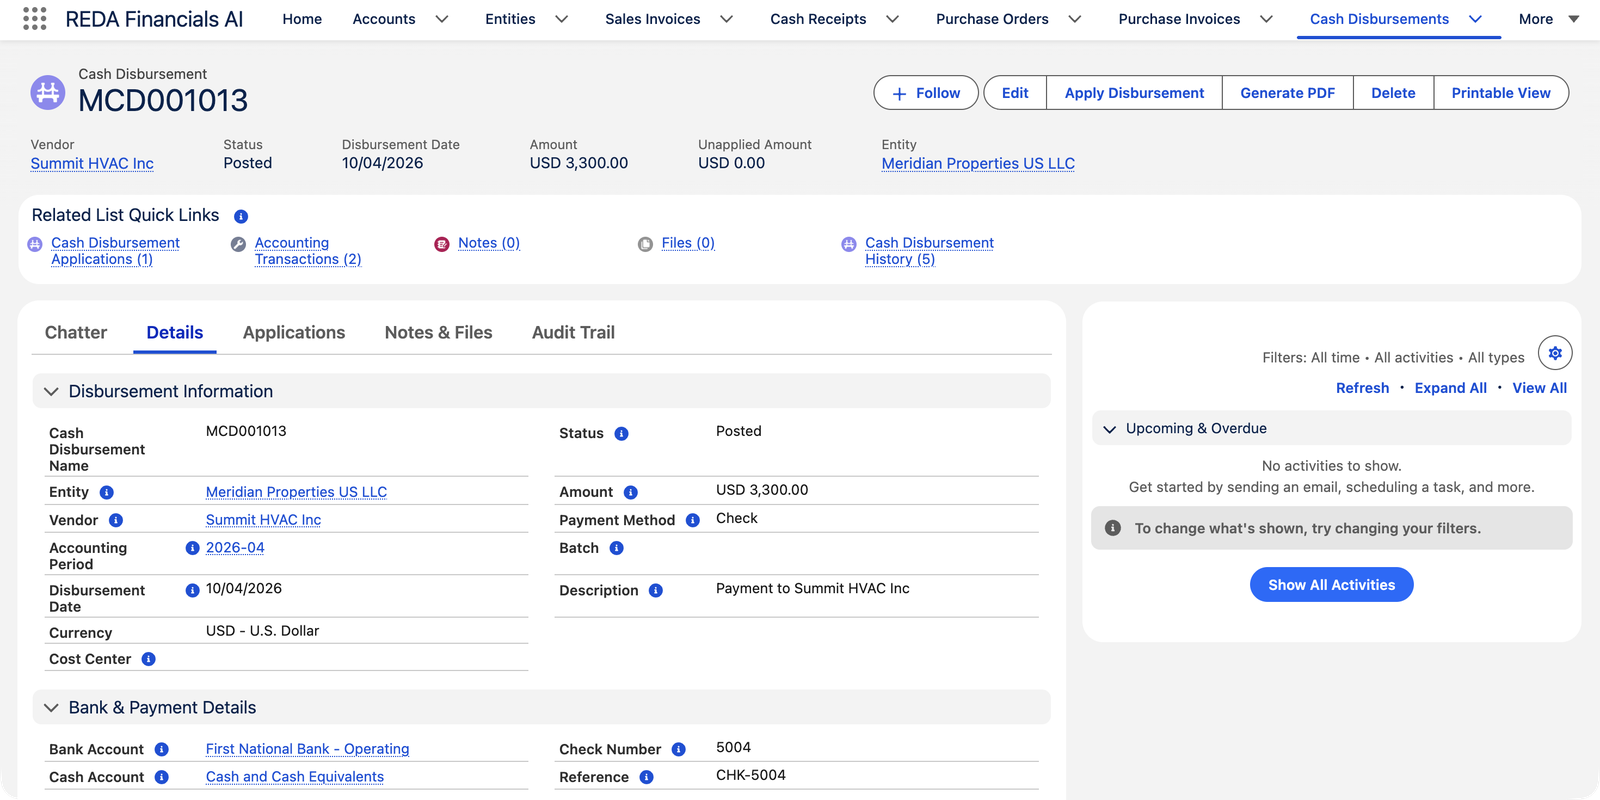Open the Accounts menu dropdown arrow
The width and height of the screenshot is (1600, 800).
[442, 19]
